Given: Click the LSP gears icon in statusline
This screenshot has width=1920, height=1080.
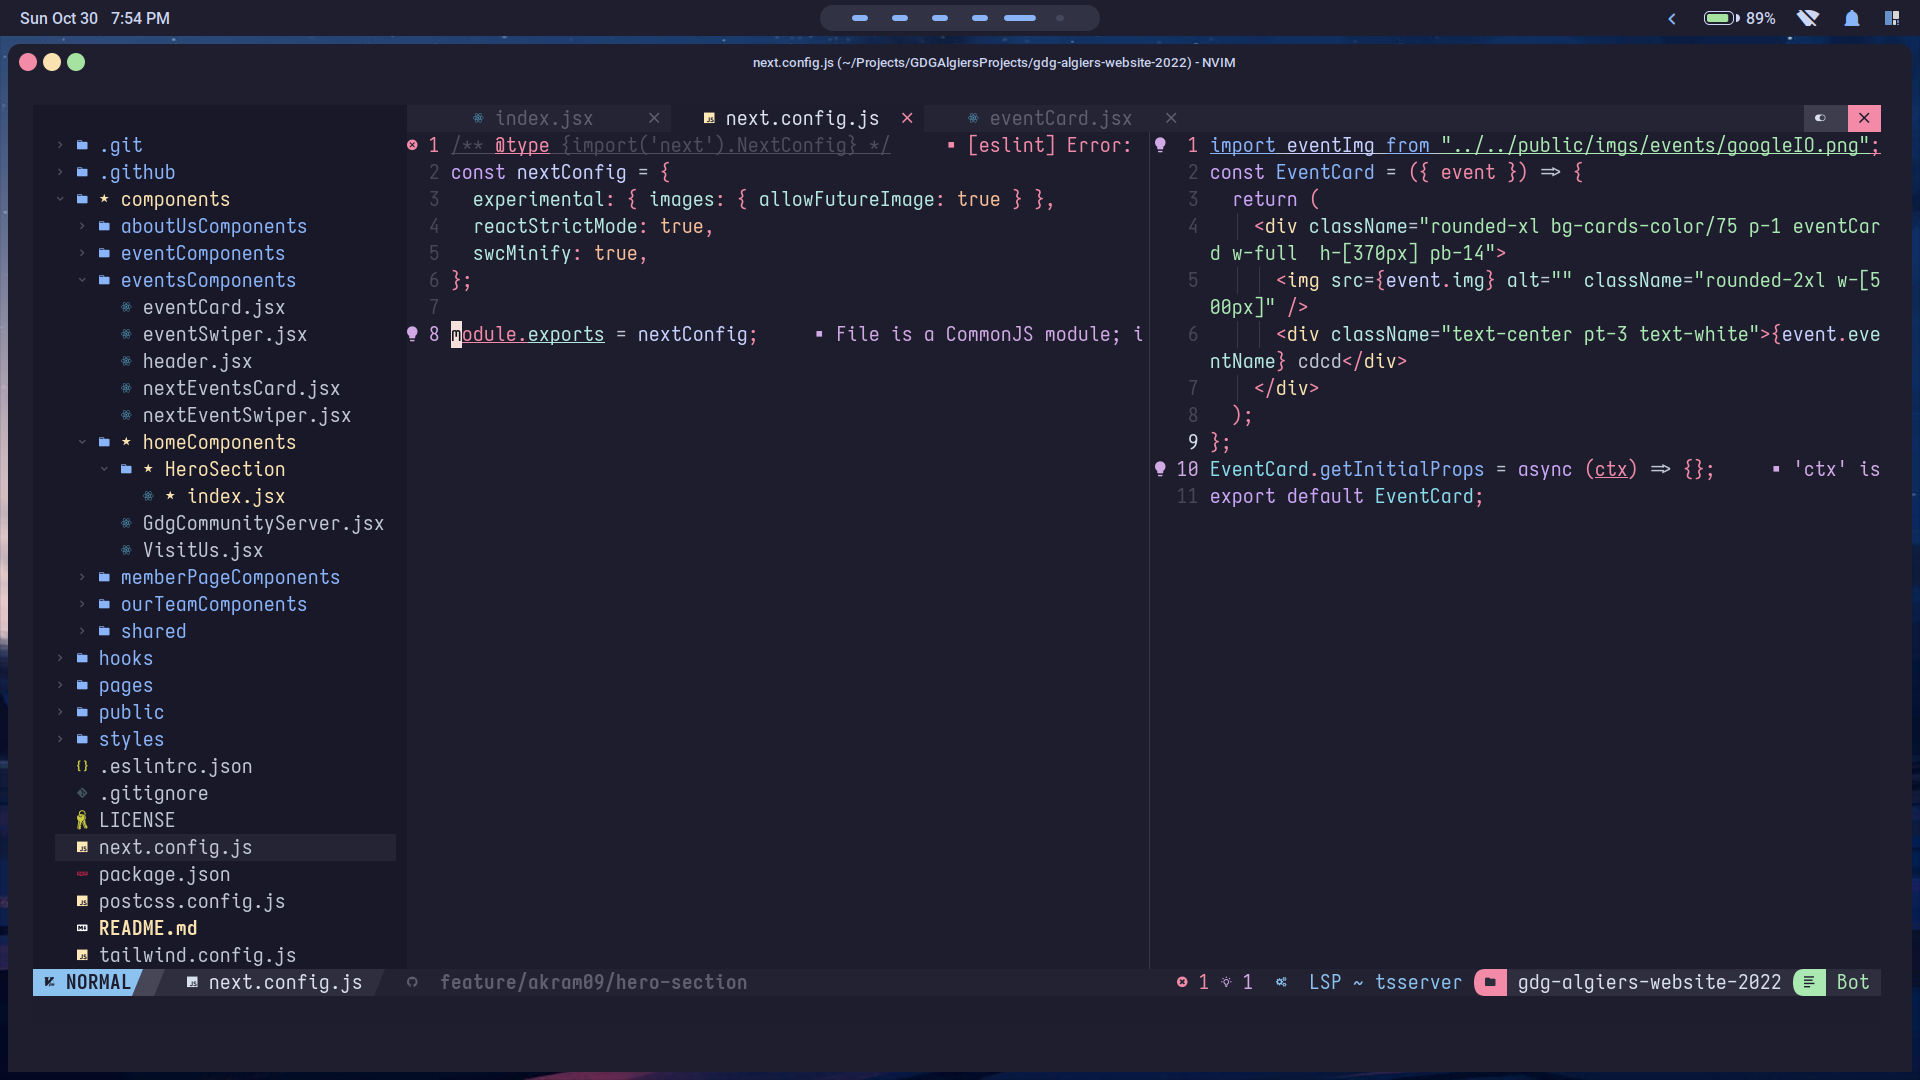Looking at the screenshot, I should pos(1281,982).
